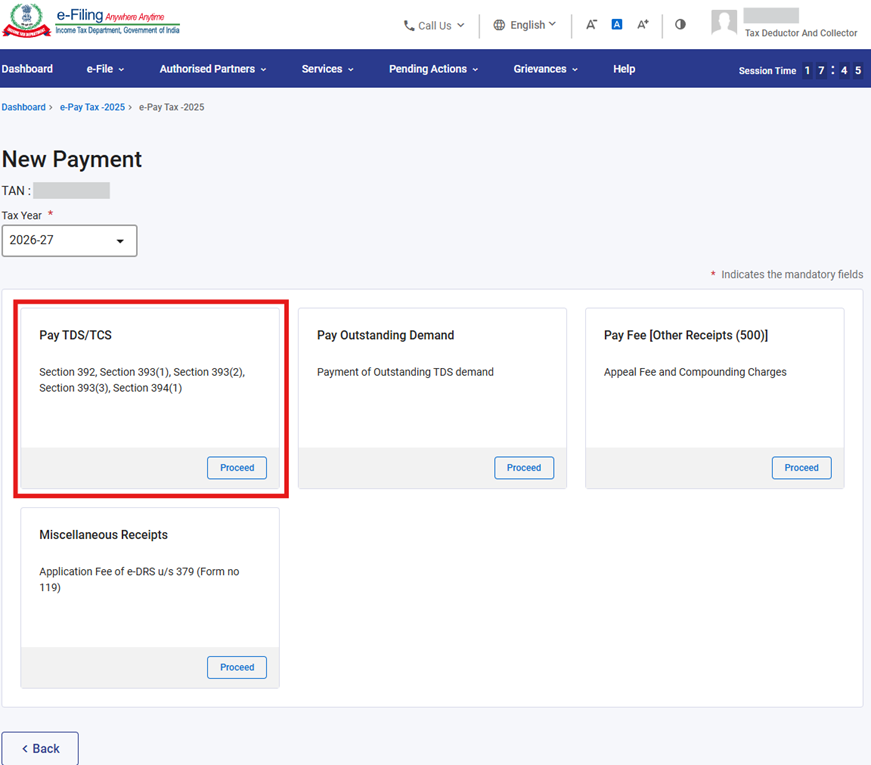Open the Grievances menu
Image resolution: width=871 pixels, height=765 pixels.
click(546, 69)
